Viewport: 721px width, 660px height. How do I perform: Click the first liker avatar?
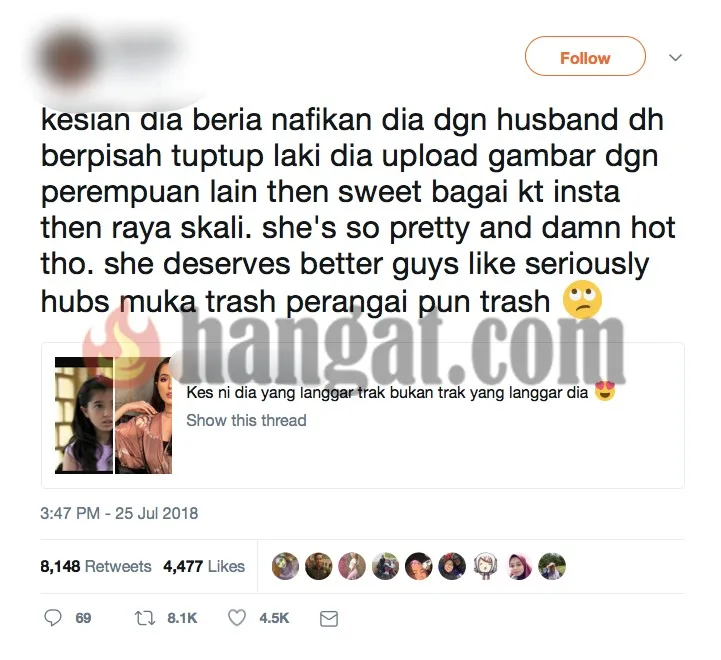[285, 566]
